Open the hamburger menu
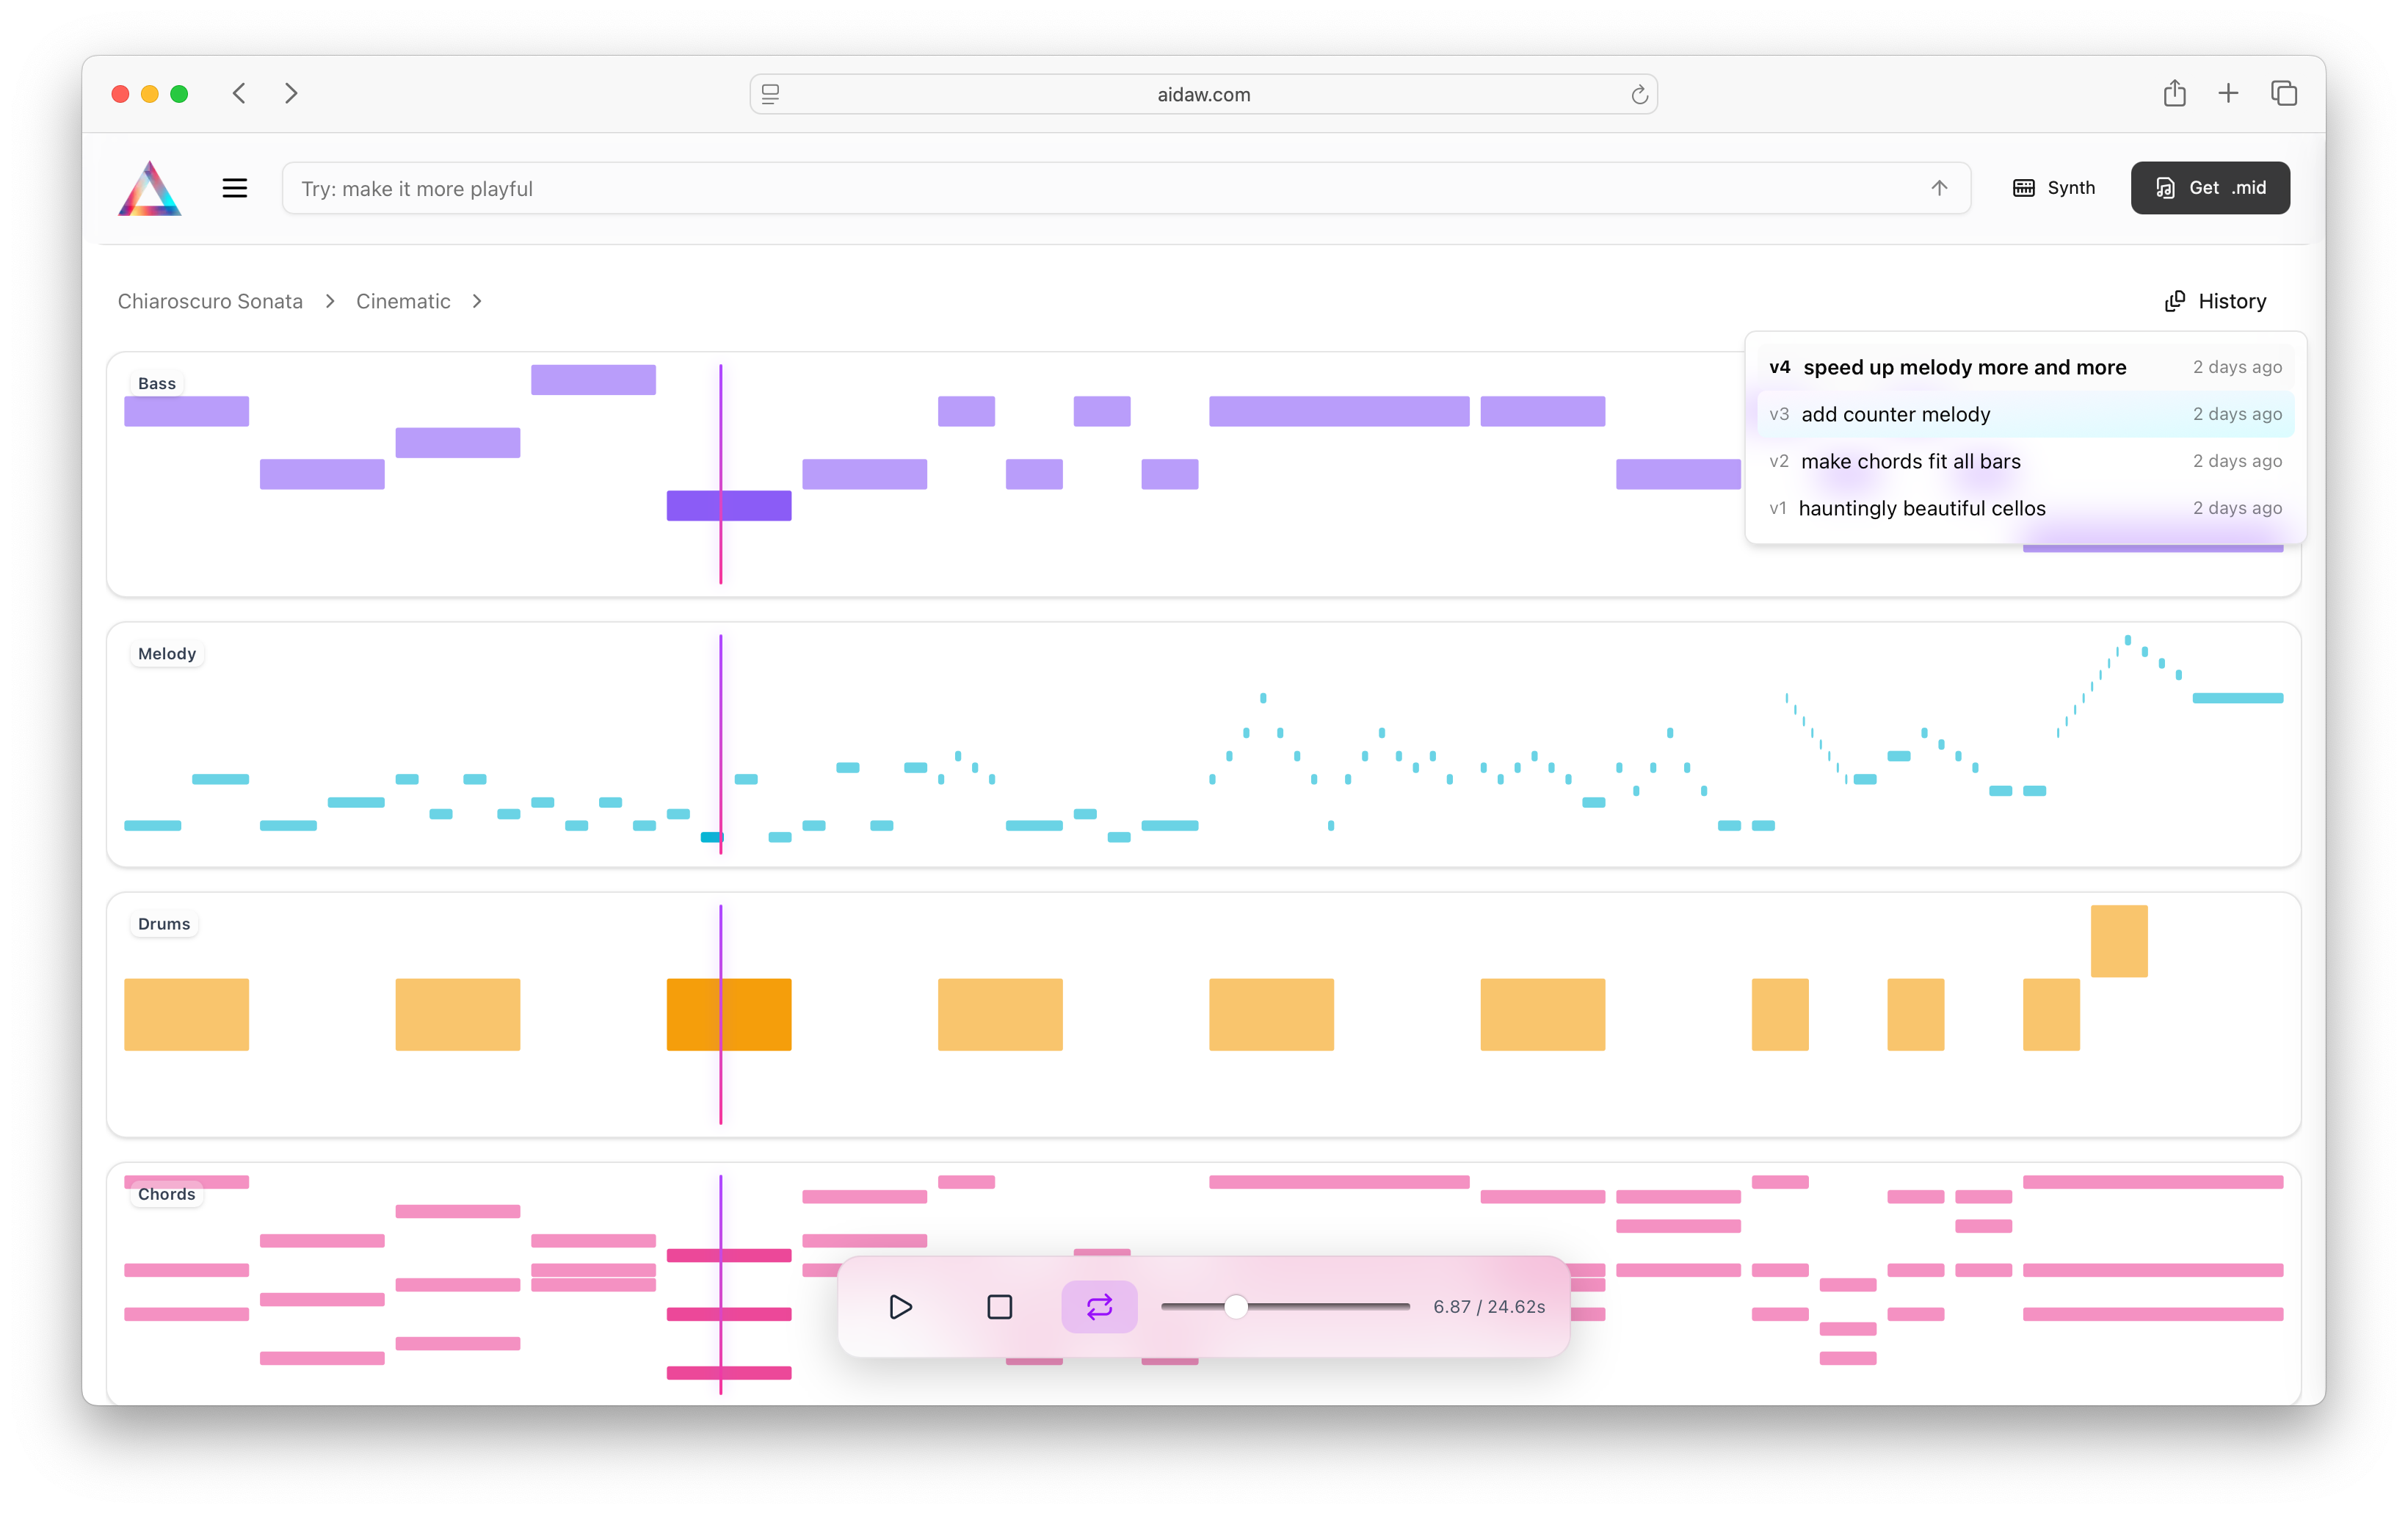The image size is (2408, 1514). click(x=234, y=188)
